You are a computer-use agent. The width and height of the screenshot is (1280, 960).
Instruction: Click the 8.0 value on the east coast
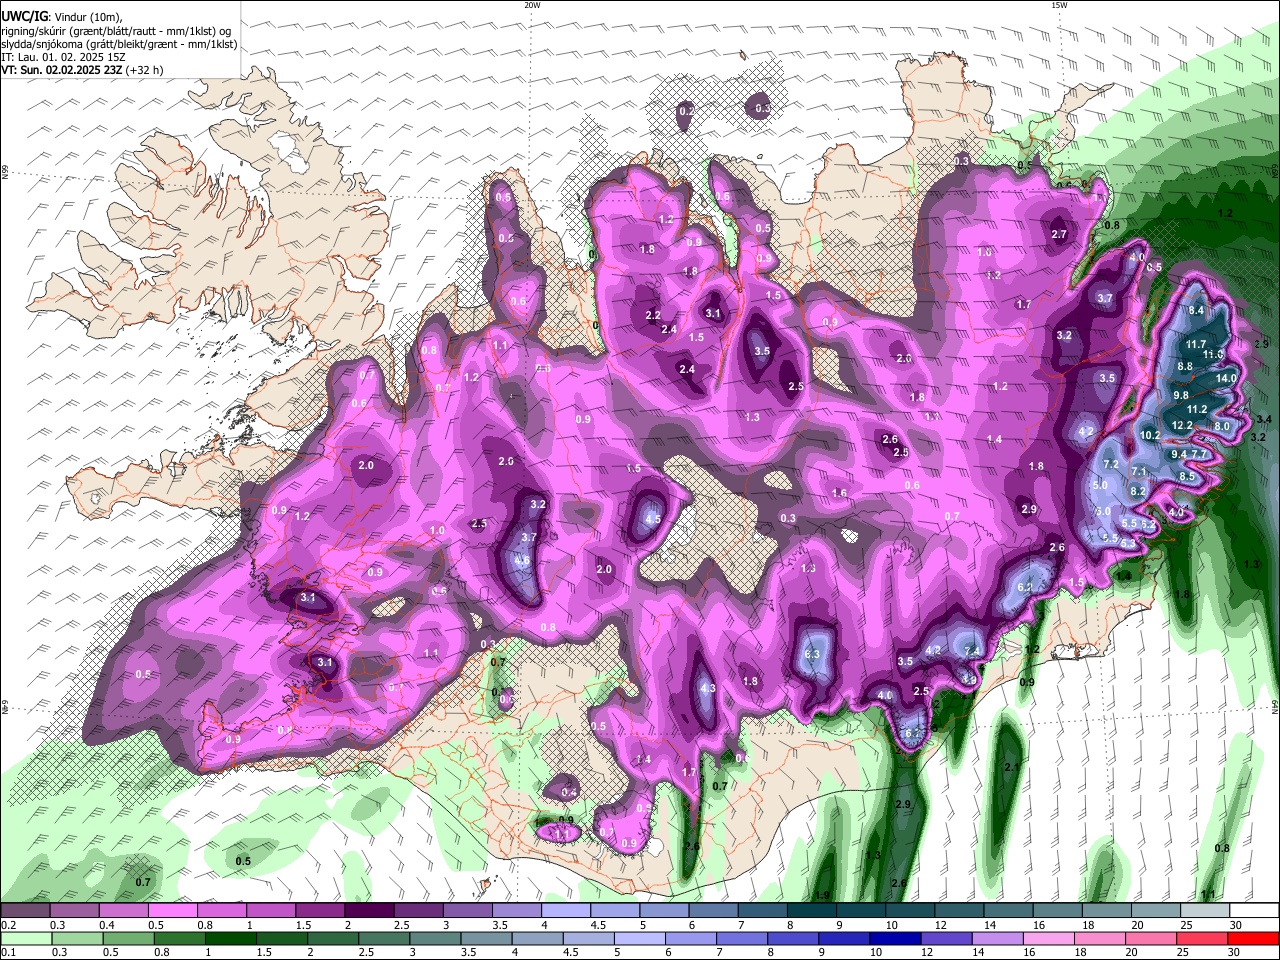1221,426
